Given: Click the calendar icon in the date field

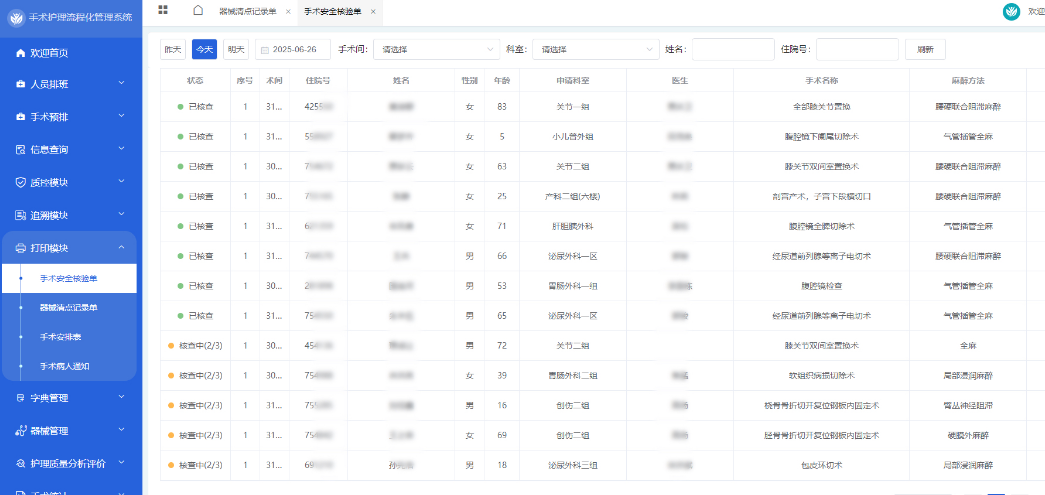Looking at the screenshot, I should point(265,50).
